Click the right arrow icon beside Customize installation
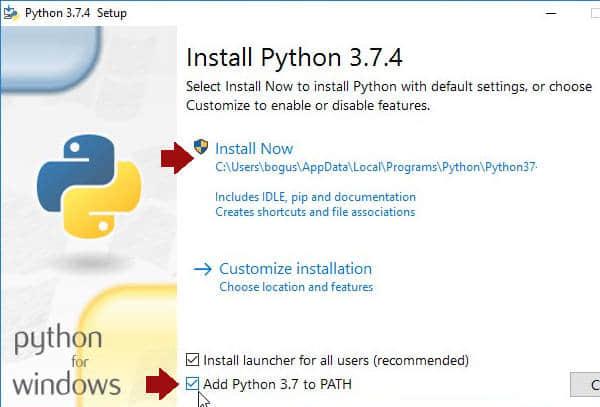 coord(203,269)
